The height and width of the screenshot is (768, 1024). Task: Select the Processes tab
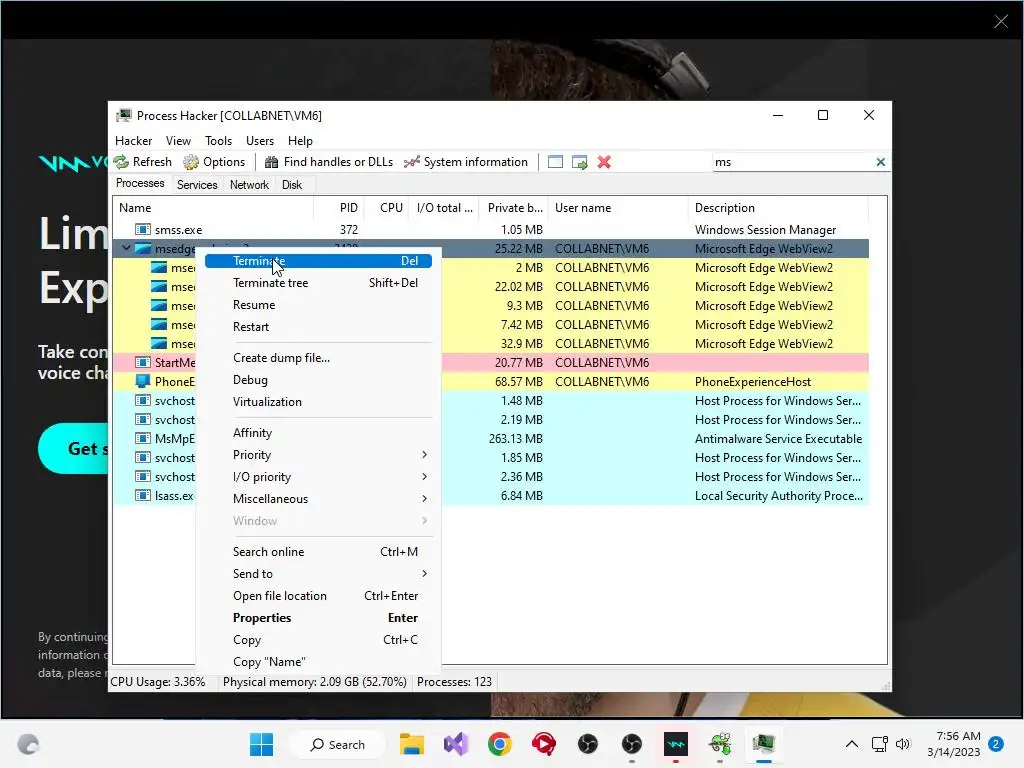(140, 184)
